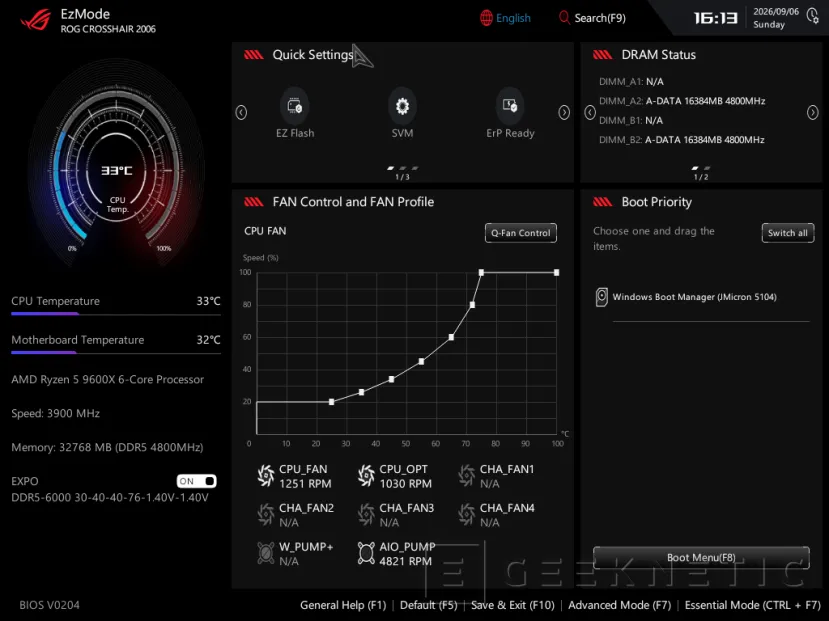The height and width of the screenshot is (621, 829).
Task: Switch to Advanced Mode (F7)
Action: coord(620,605)
